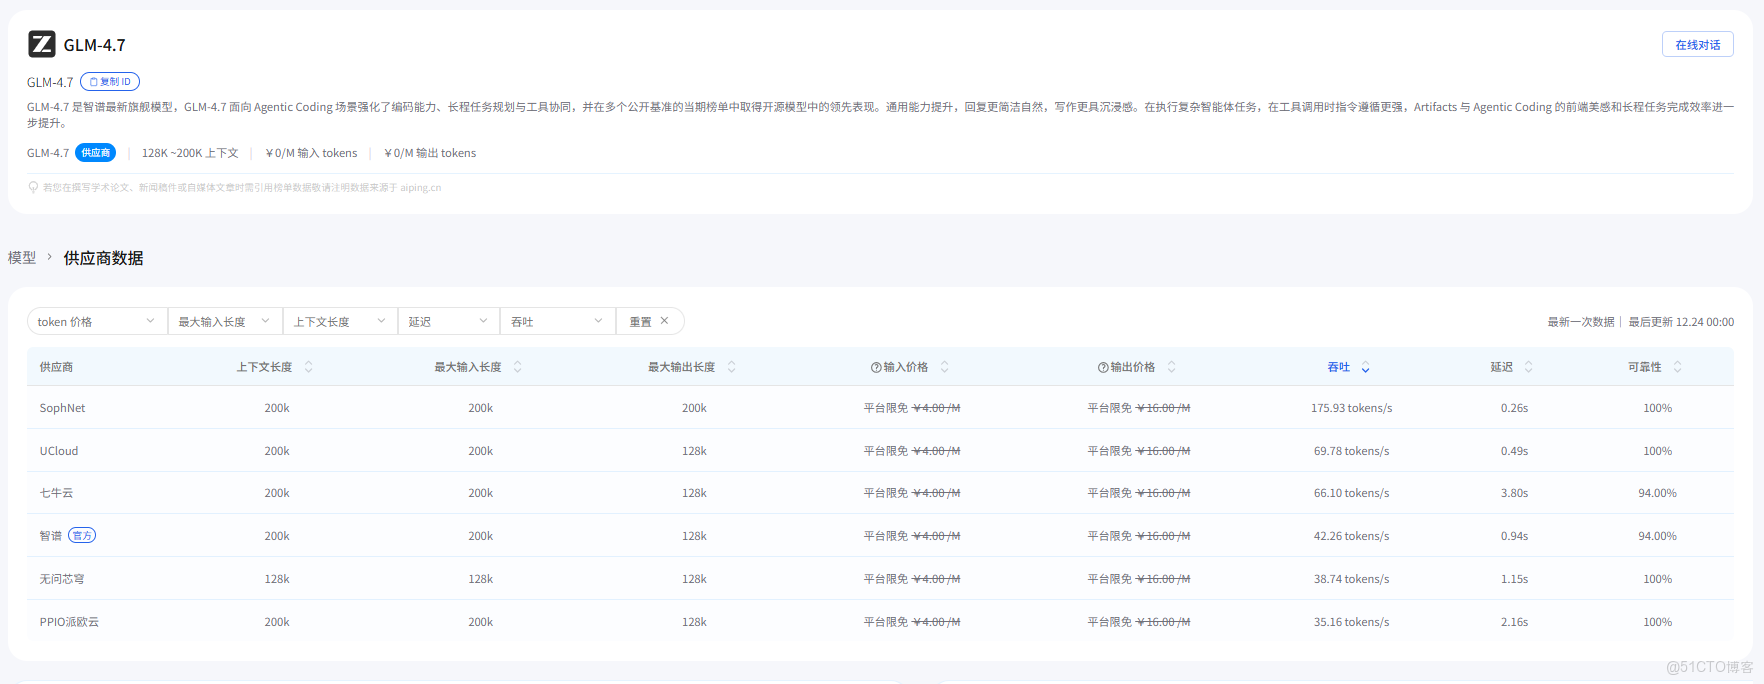Click the 官方 badge next to 智谱

pyautogui.click(x=82, y=536)
